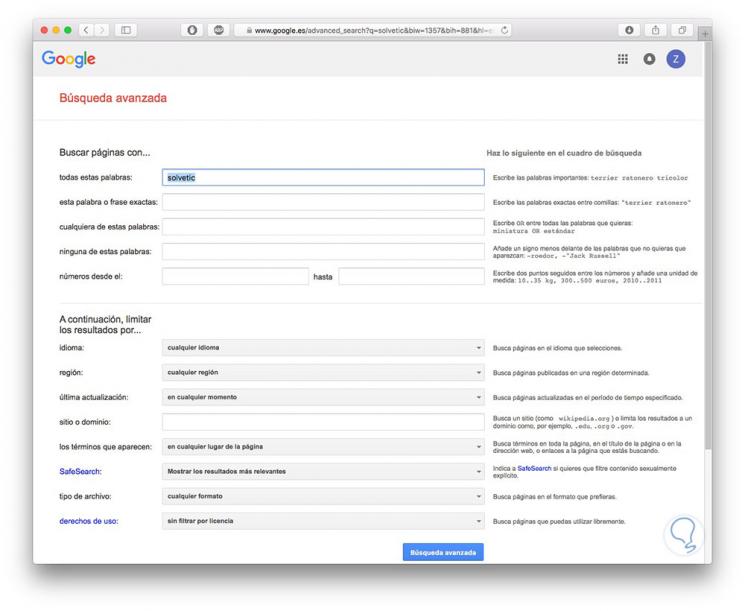Viewport: 745px width, 611px height.
Task: Open the tipo de archivo dropdown
Action: (323, 496)
